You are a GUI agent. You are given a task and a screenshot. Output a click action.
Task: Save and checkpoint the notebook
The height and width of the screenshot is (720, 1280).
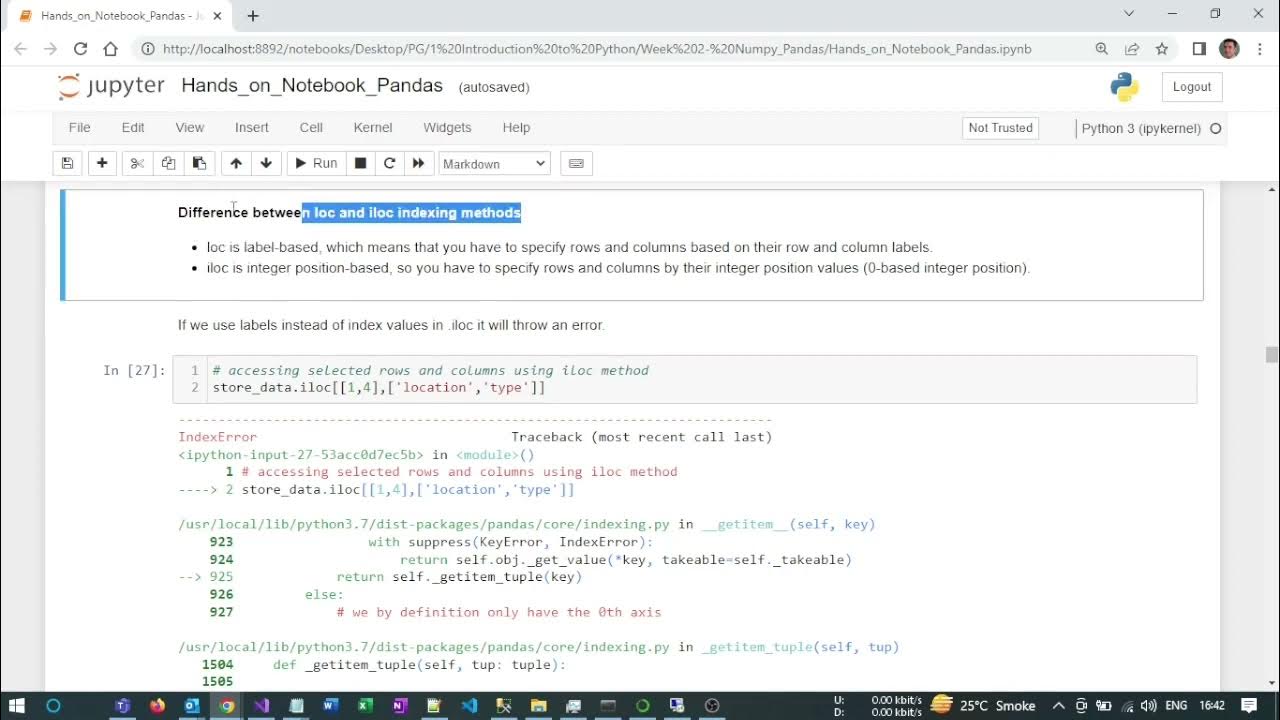click(x=67, y=163)
